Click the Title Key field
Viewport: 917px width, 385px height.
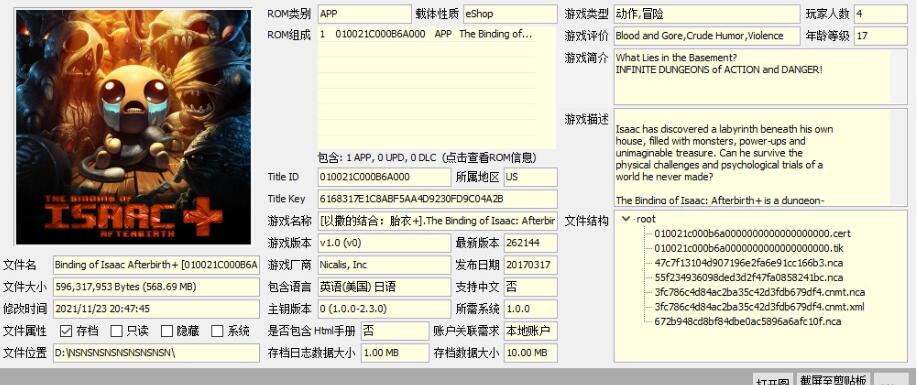pos(437,199)
